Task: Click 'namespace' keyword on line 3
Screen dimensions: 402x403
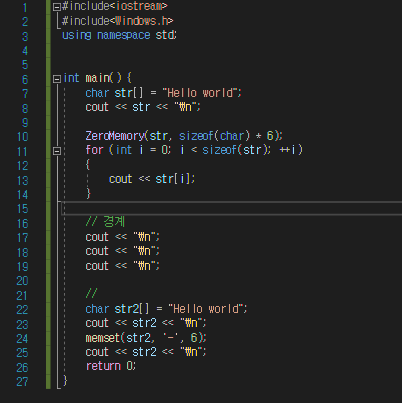Action: click(123, 35)
